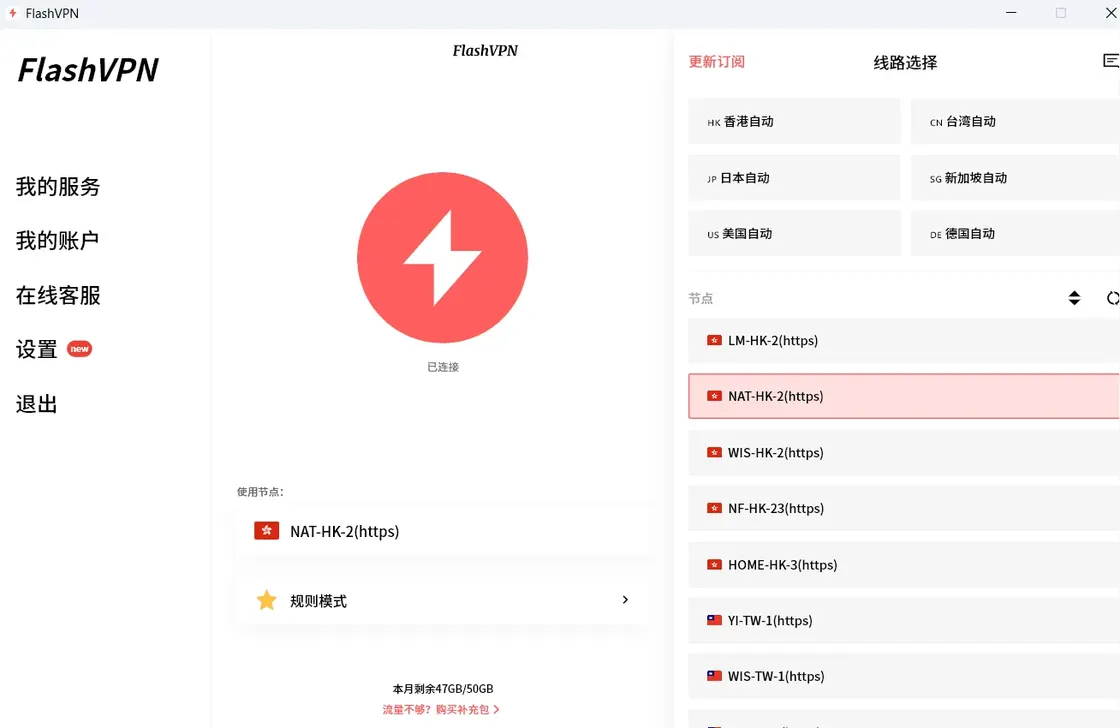
Task: Open 在线客服 support page
Action: coord(58,295)
